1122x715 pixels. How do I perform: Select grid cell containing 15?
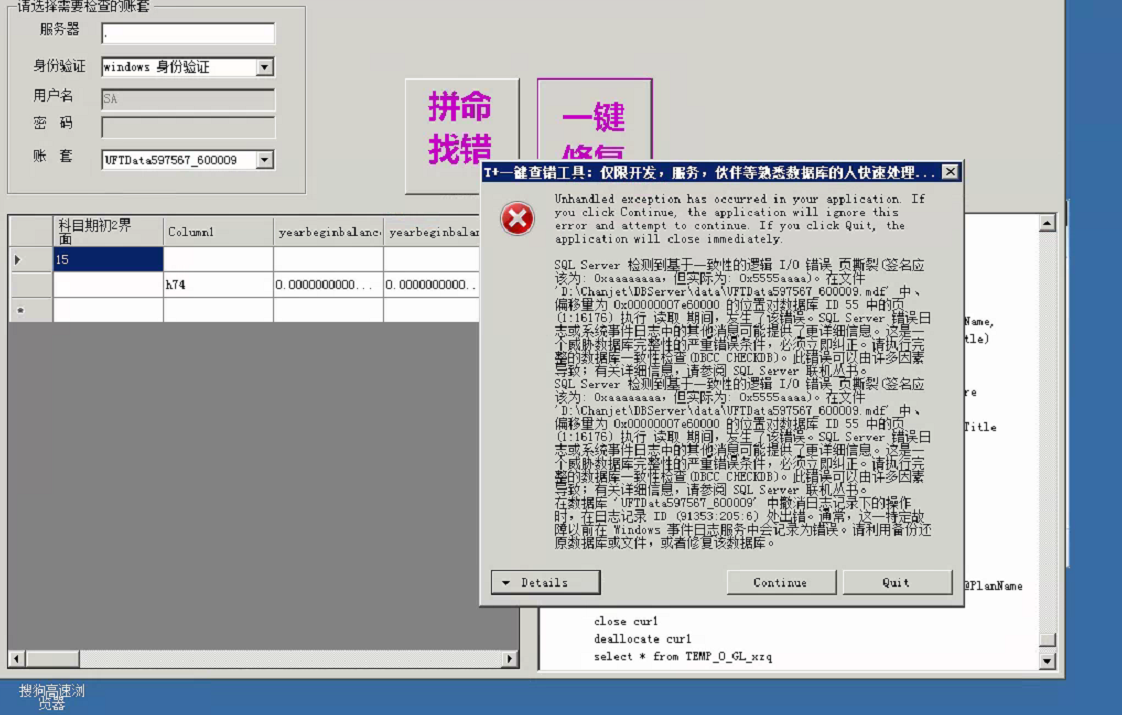(x=108, y=259)
